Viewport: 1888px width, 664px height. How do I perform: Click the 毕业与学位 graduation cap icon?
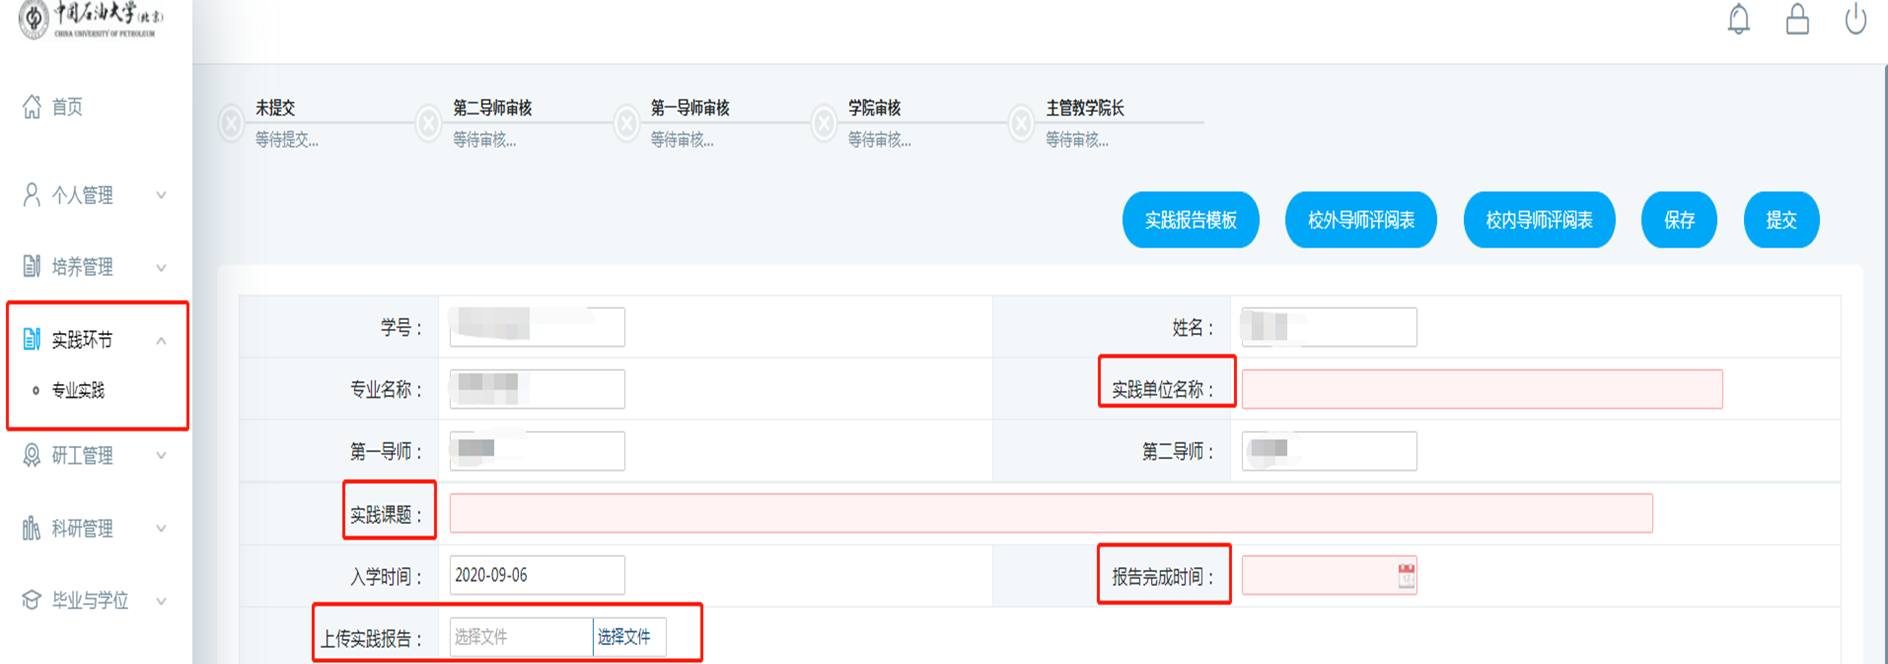[32, 600]
